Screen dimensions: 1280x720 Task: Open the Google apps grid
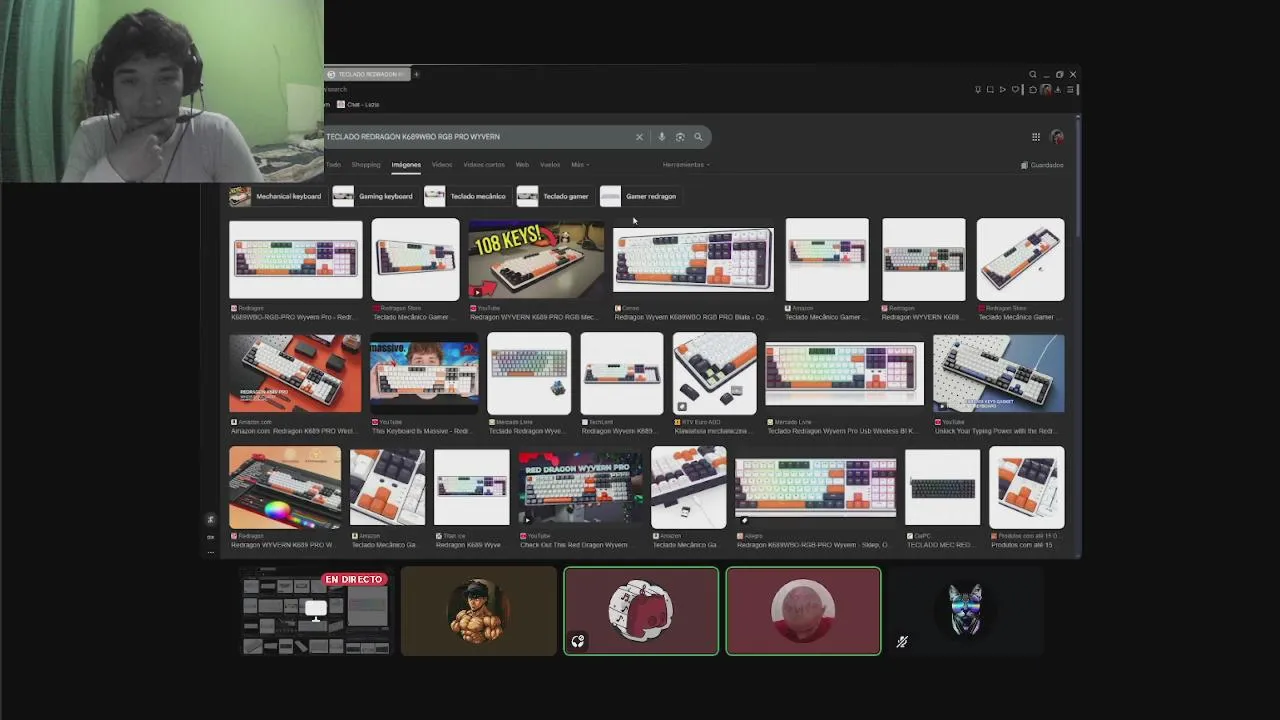point(1036,137)
